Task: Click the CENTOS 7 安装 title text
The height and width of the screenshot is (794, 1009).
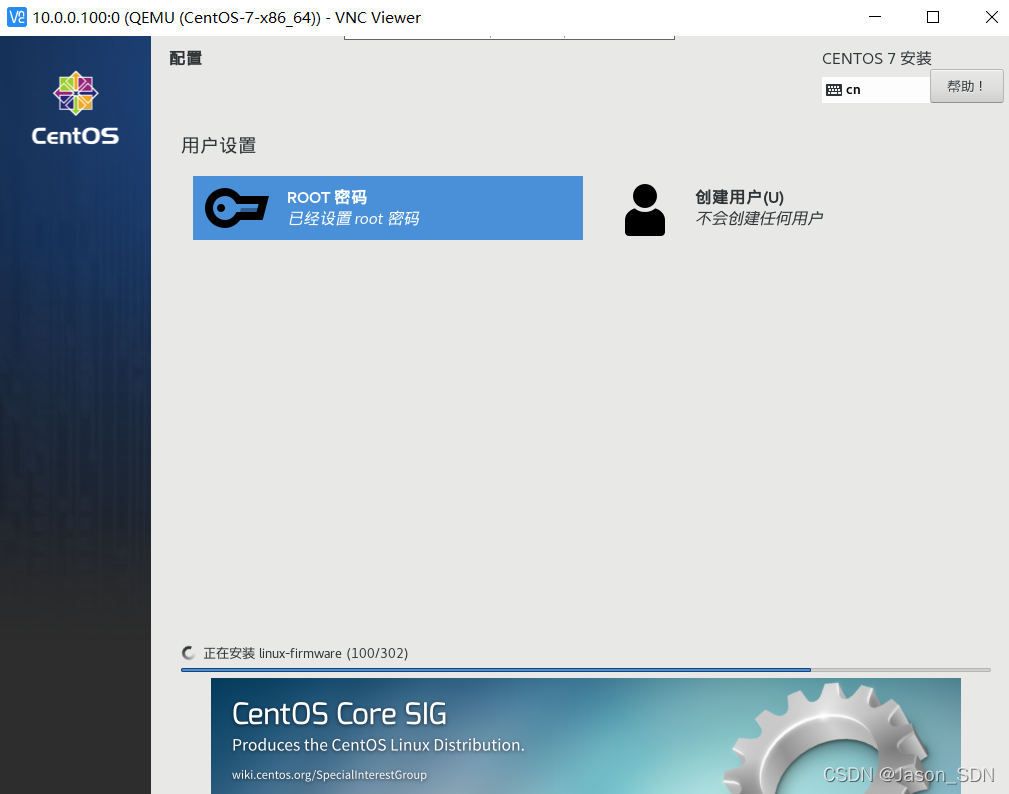Action: pyautogui.click(x=876, y=59)
